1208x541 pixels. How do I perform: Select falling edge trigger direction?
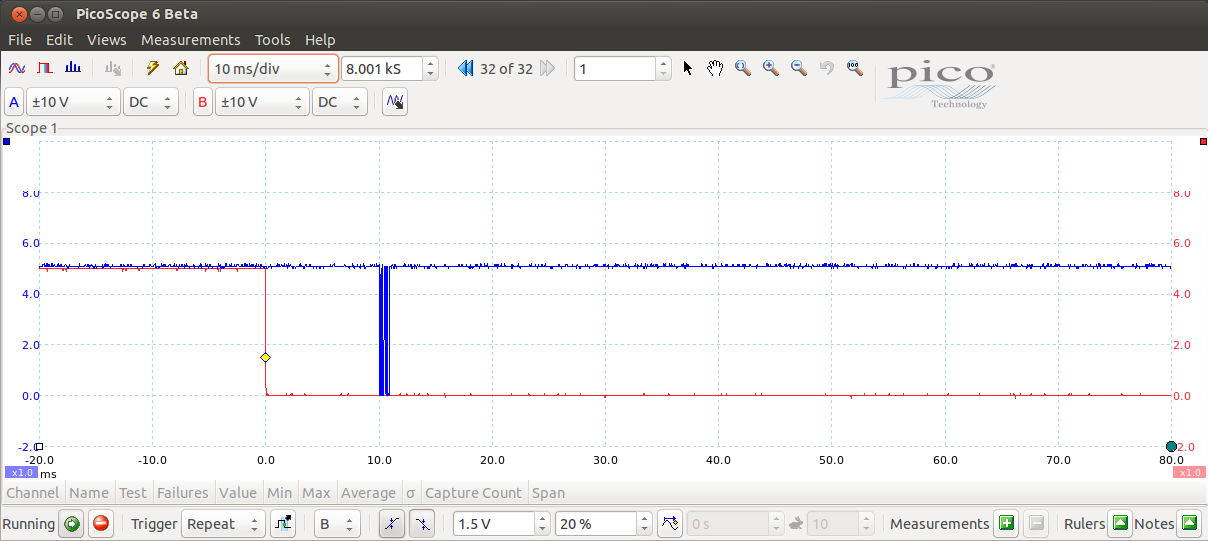(x=423, y=523)
